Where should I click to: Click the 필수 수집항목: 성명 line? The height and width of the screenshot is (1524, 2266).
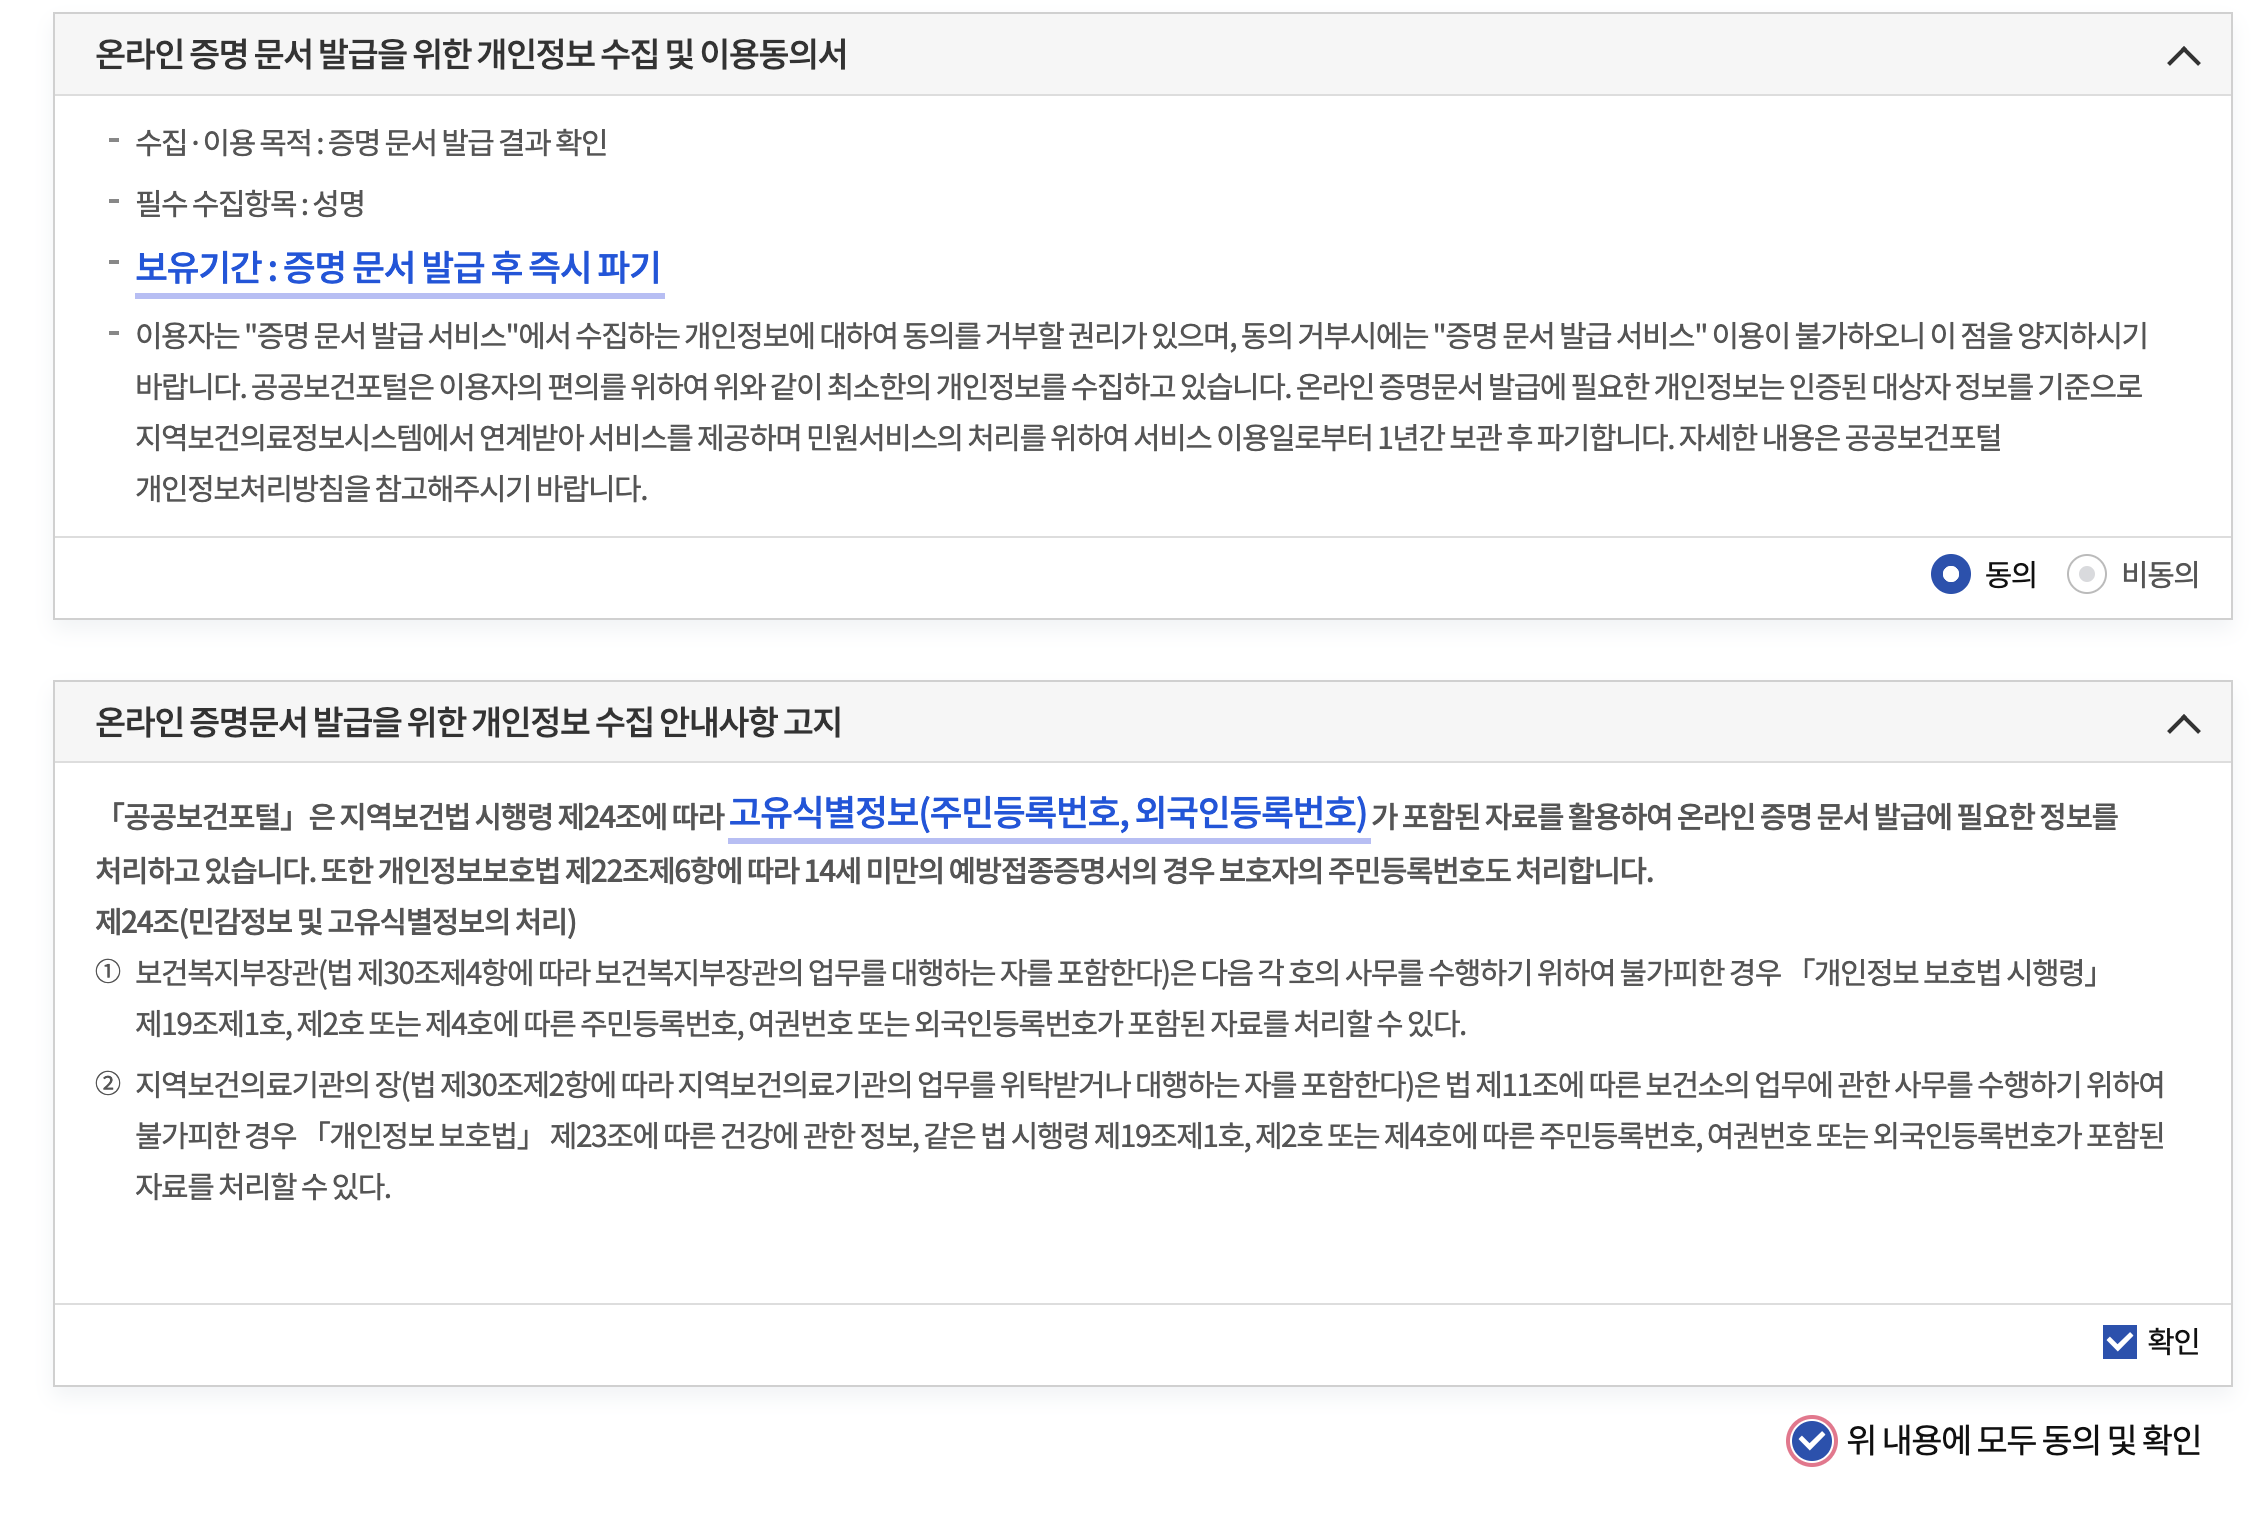click(x=250, y=204)
